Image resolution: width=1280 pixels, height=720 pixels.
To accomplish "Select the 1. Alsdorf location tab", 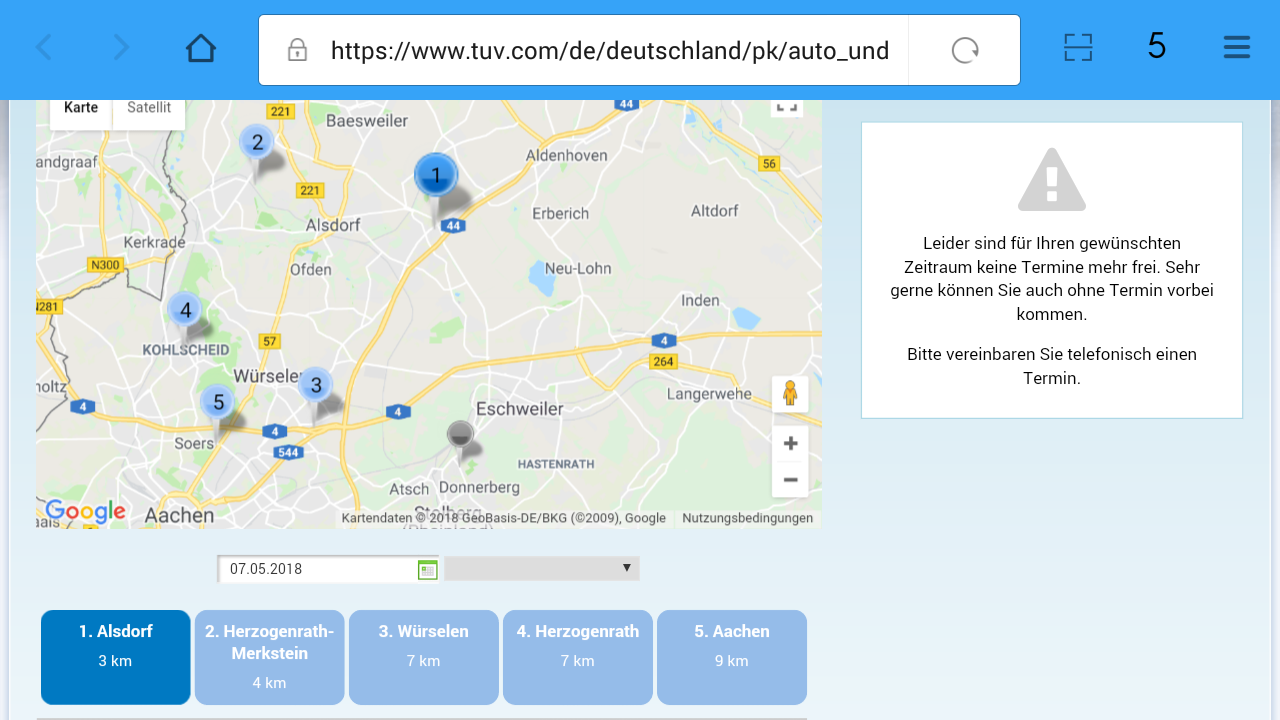I will click(116, 657).
